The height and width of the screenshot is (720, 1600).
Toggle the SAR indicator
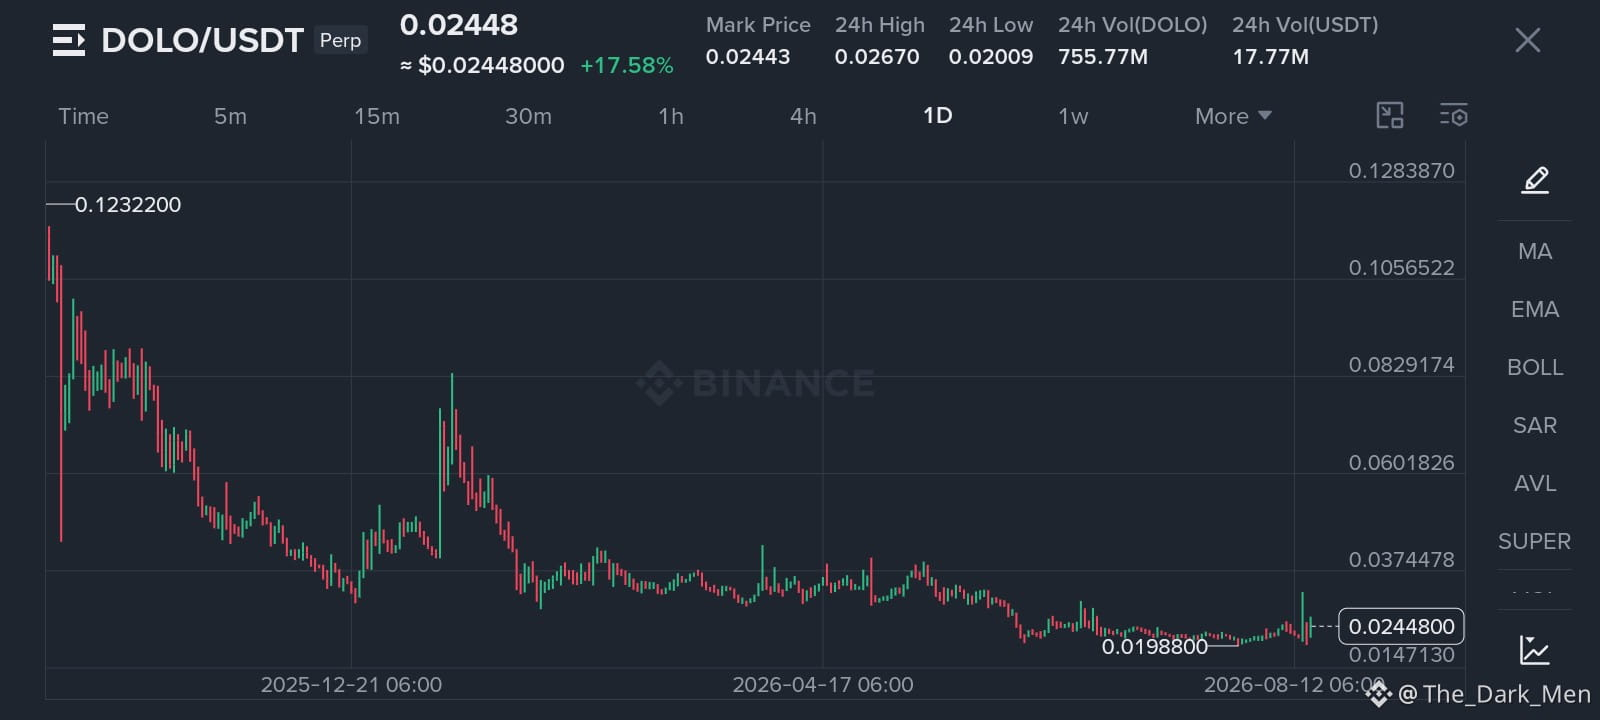(x=1535, y=425)
